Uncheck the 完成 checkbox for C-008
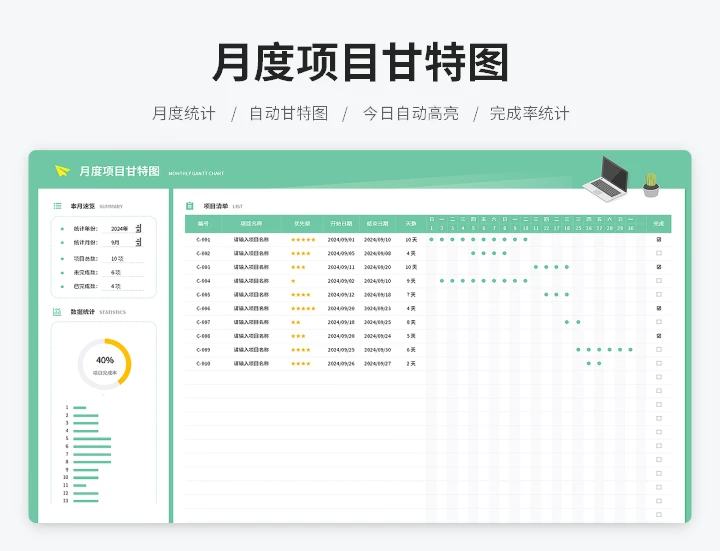This screenshot has width=720, height=551. pyautogui.click(x=659, y=336)
